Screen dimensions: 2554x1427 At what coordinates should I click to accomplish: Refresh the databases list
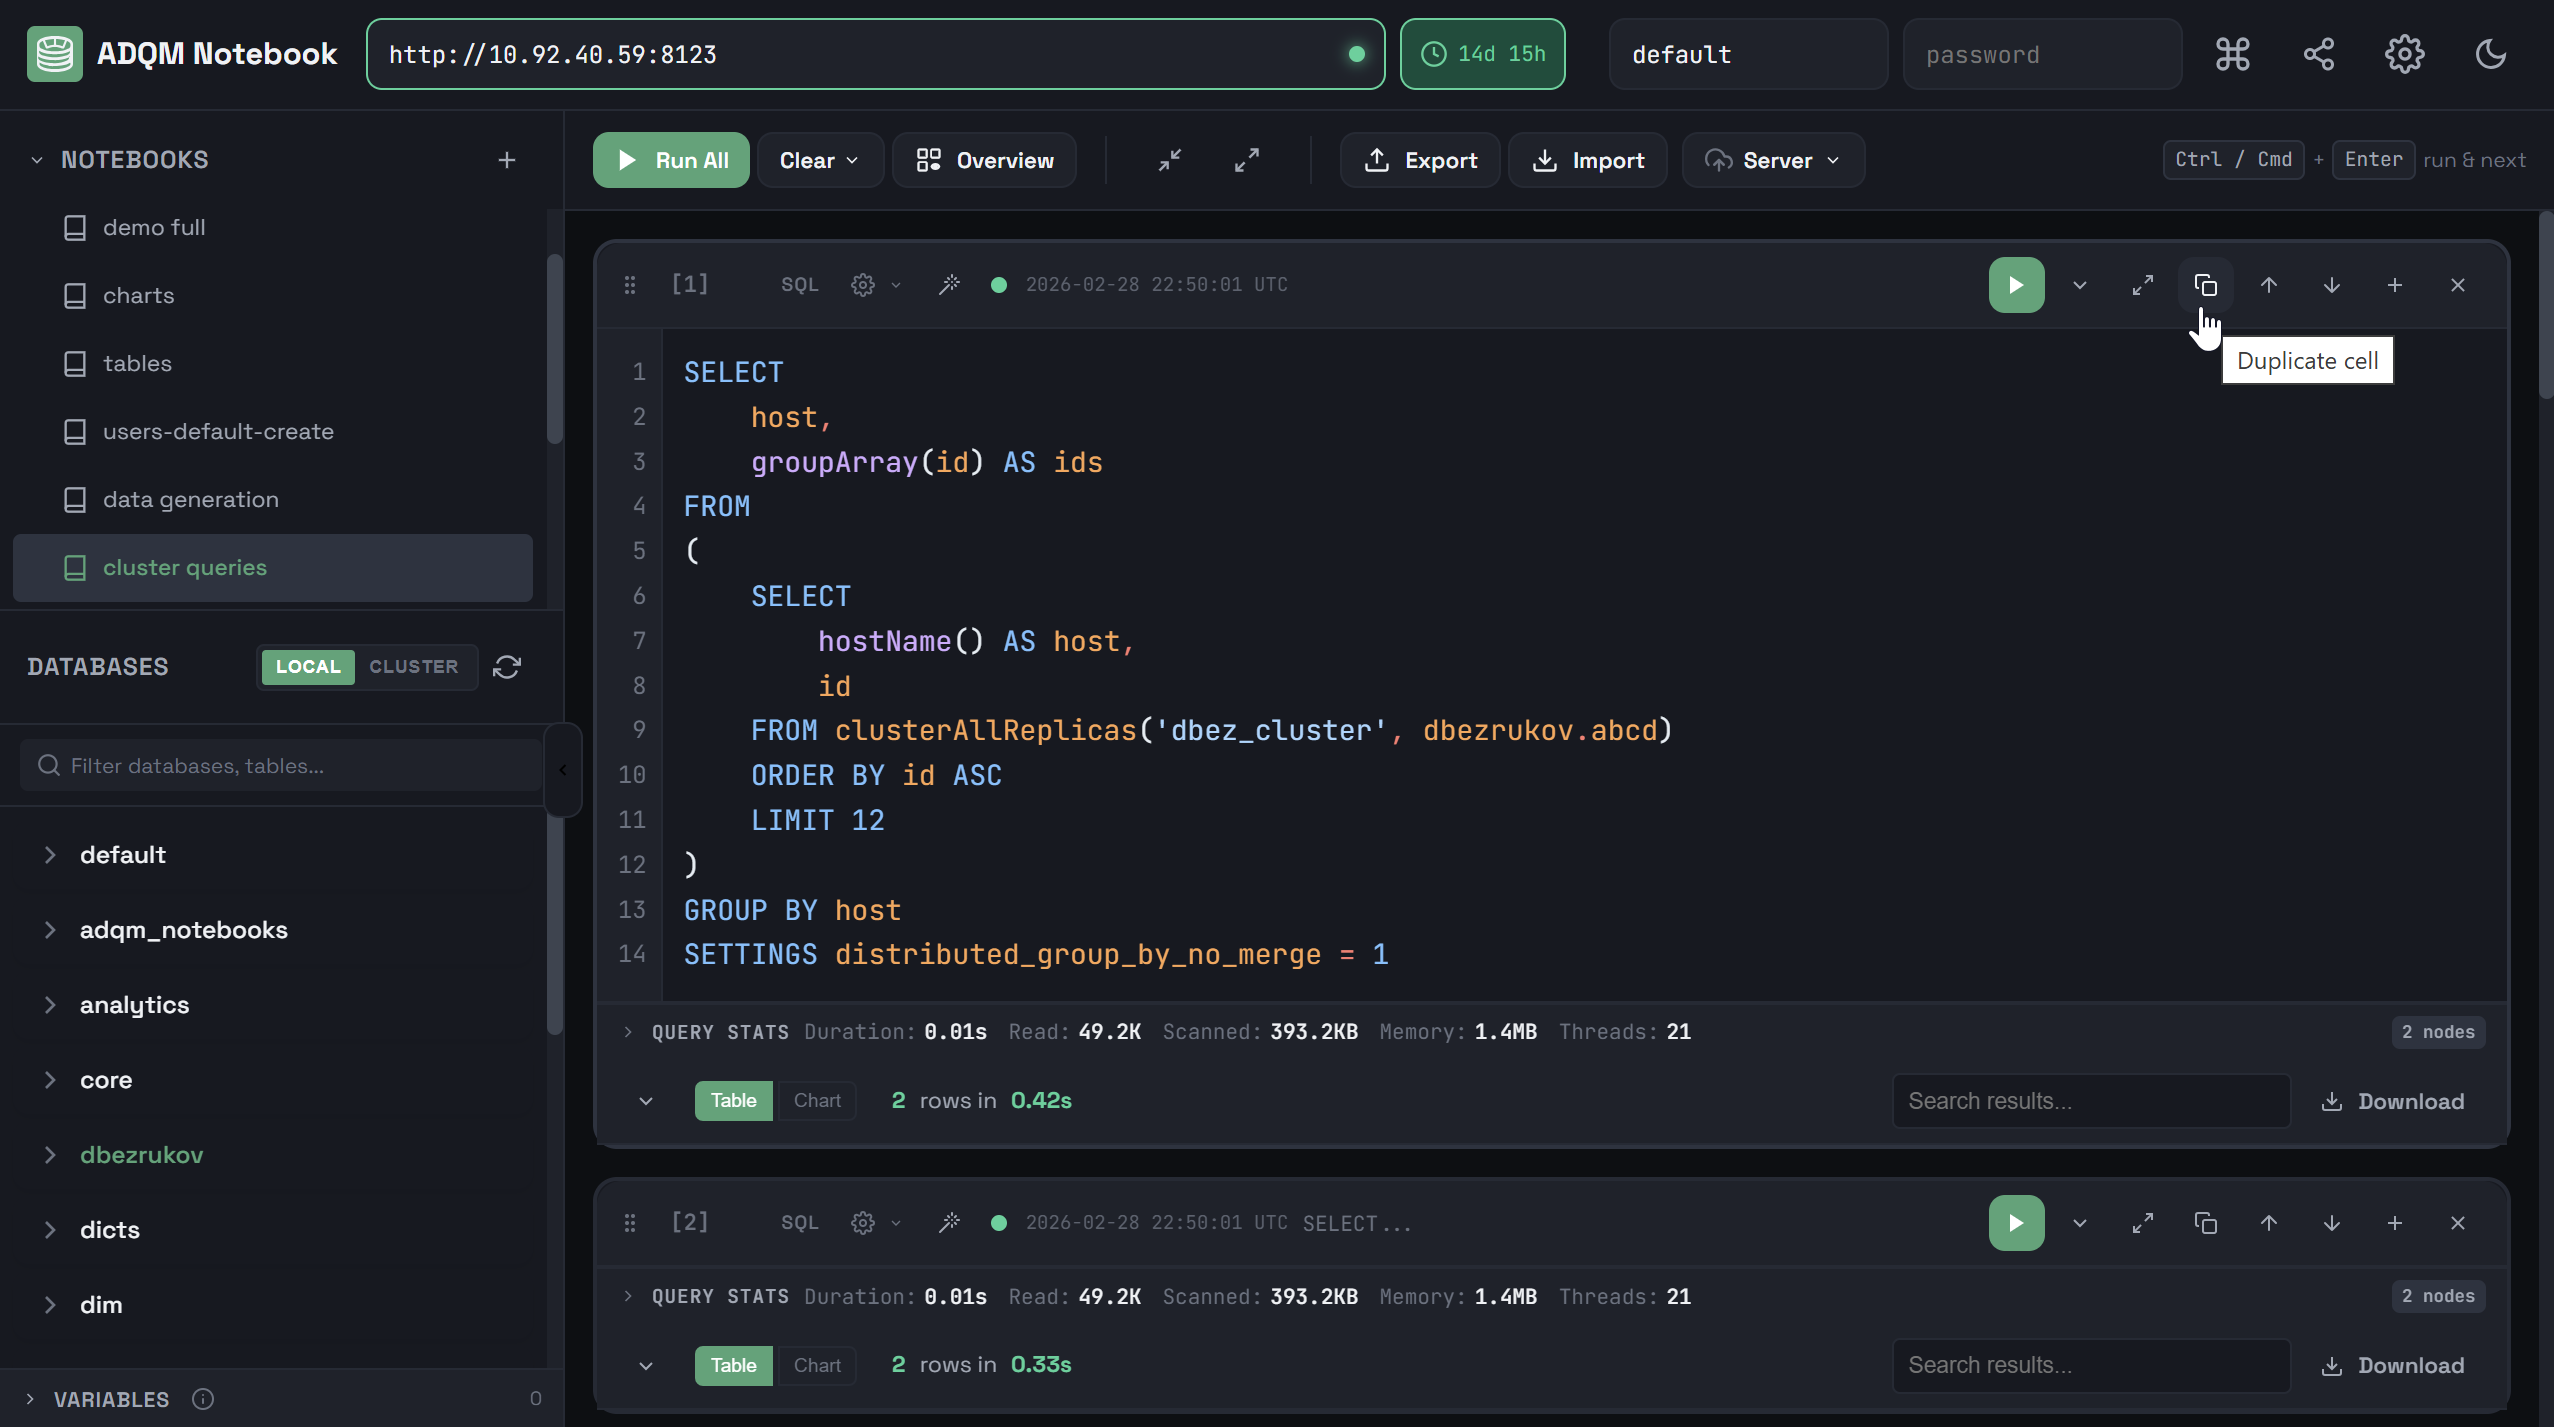pyautogui.click(x=507, y=667)
